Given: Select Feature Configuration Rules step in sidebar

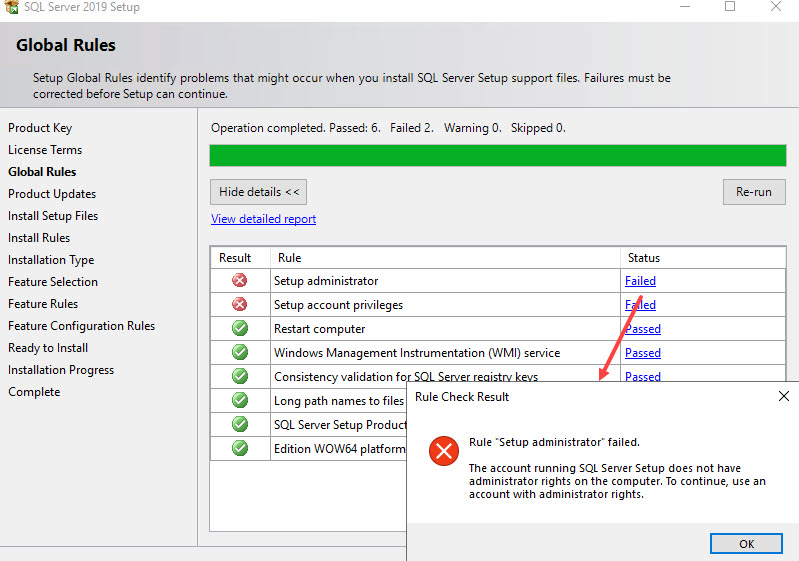Looking at the screenshot, I should tap(82, 326).
